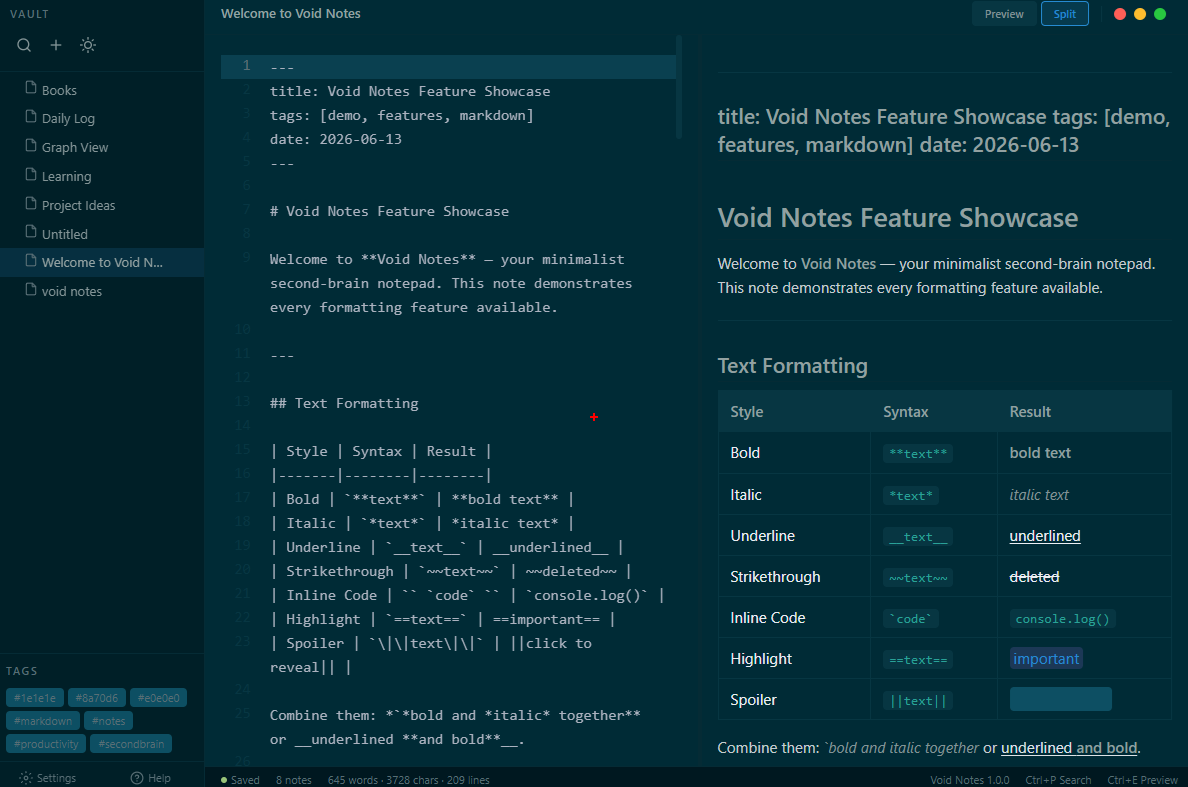The image size is (1188, 787).
Task: Open the Untitled note
Action: [102, 234]
